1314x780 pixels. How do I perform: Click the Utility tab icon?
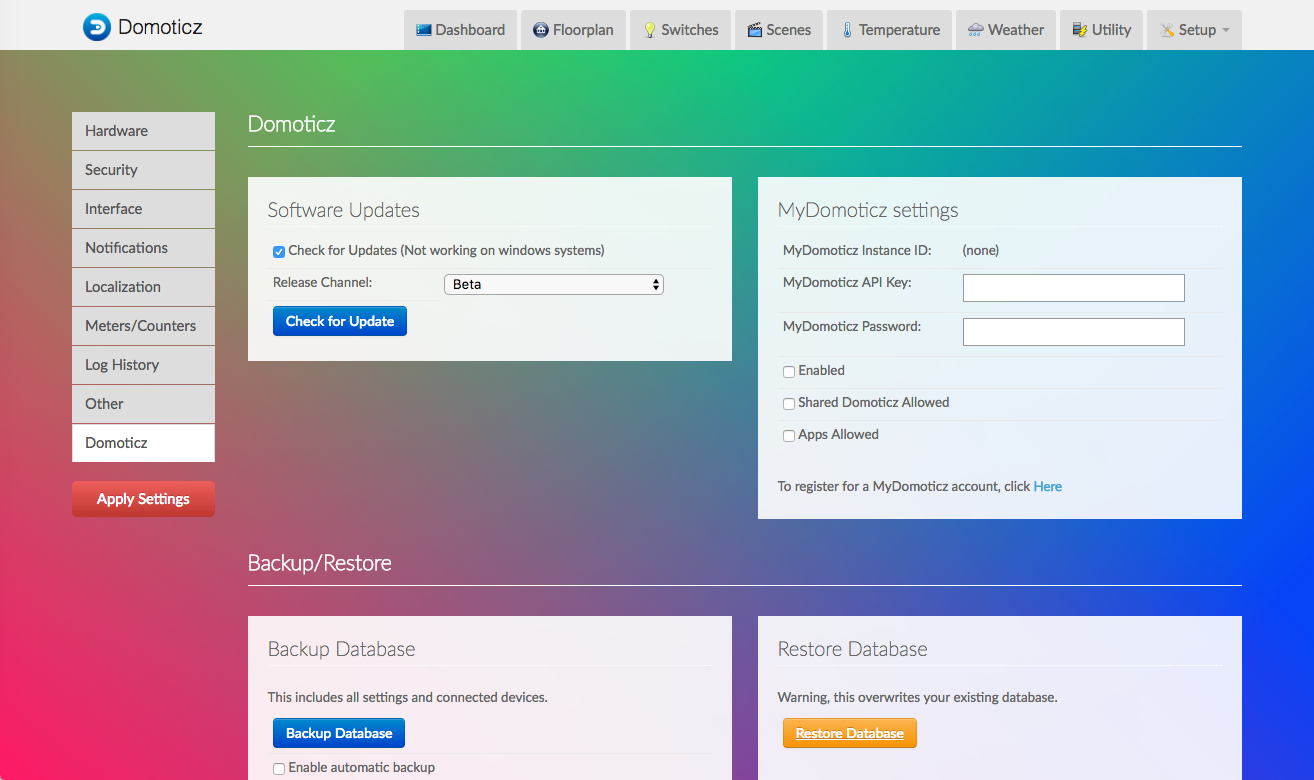(1080, 30)
